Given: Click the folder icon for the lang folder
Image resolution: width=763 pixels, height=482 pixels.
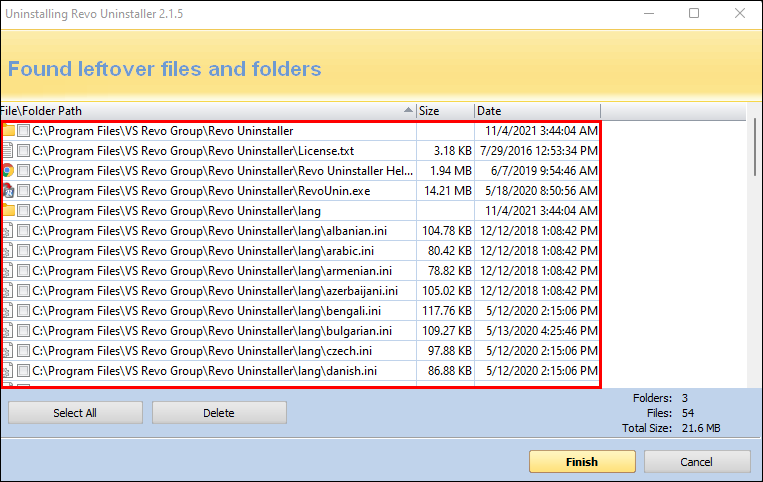Looking at the screenshot, I should 9,210.
